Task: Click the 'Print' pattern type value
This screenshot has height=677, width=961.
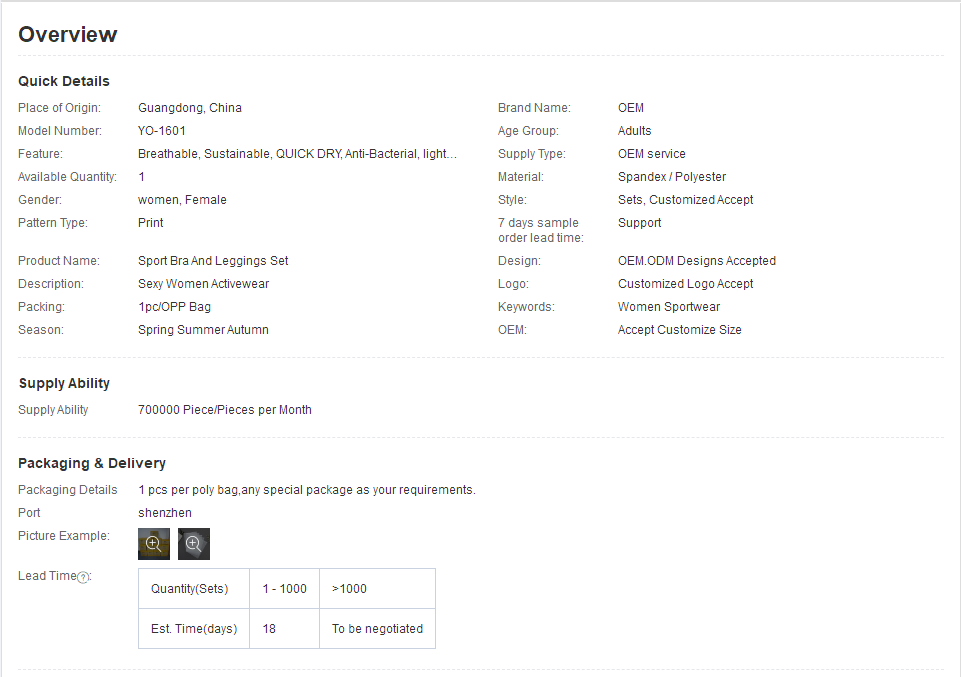Action: click(151, 222)
